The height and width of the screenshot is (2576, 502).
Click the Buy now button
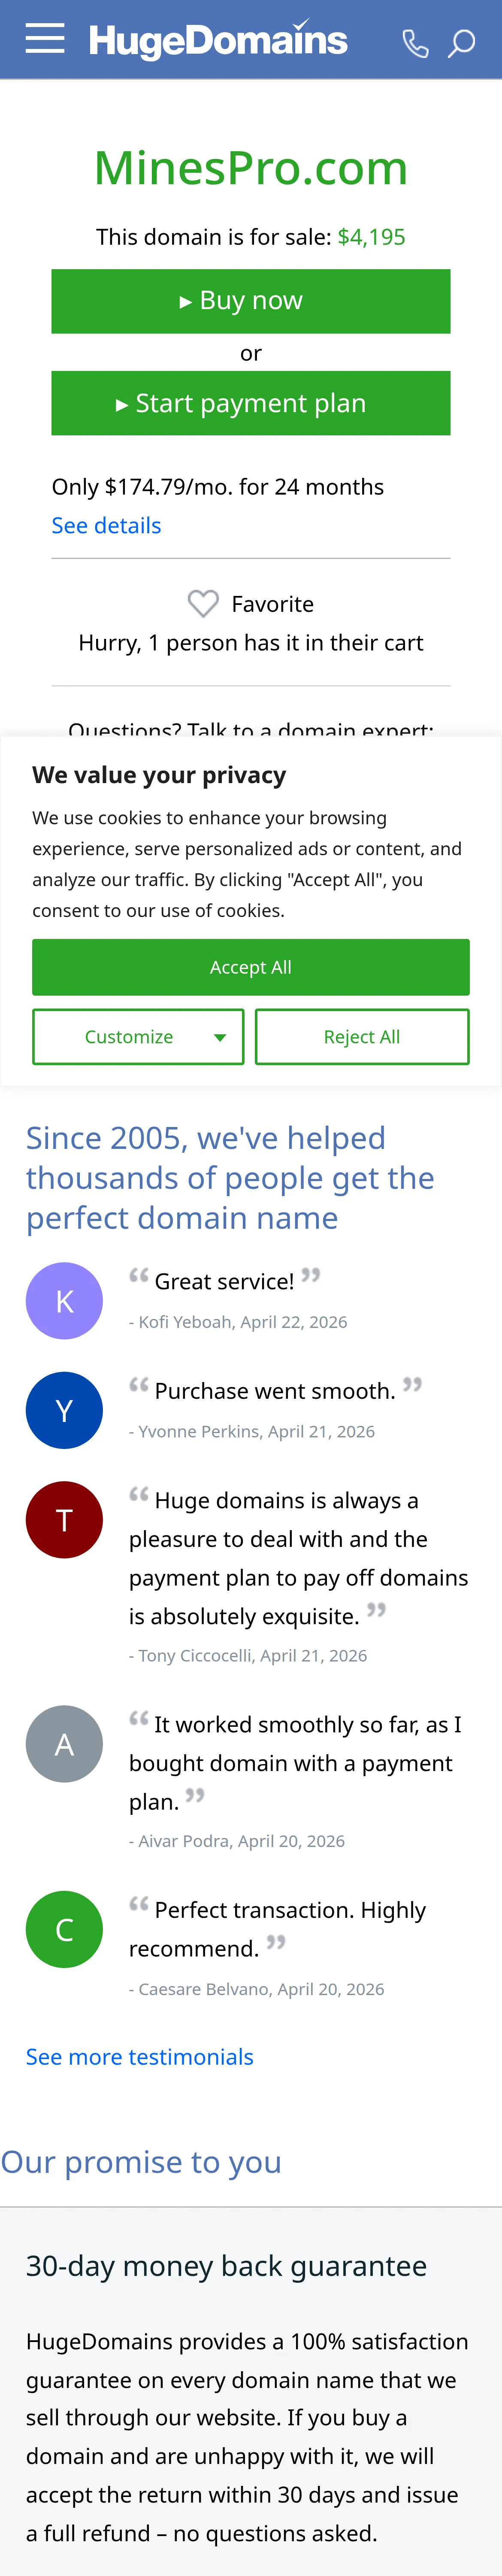(251, 300)
